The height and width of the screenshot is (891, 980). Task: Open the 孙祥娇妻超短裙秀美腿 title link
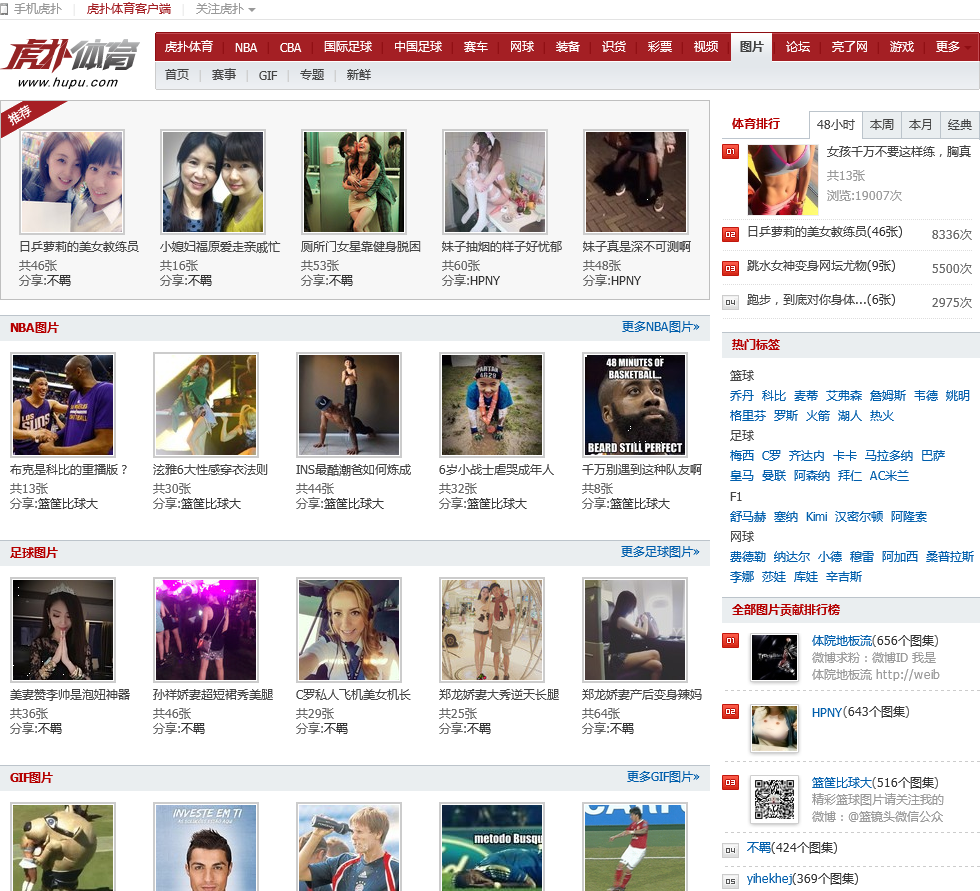(212, 694)
